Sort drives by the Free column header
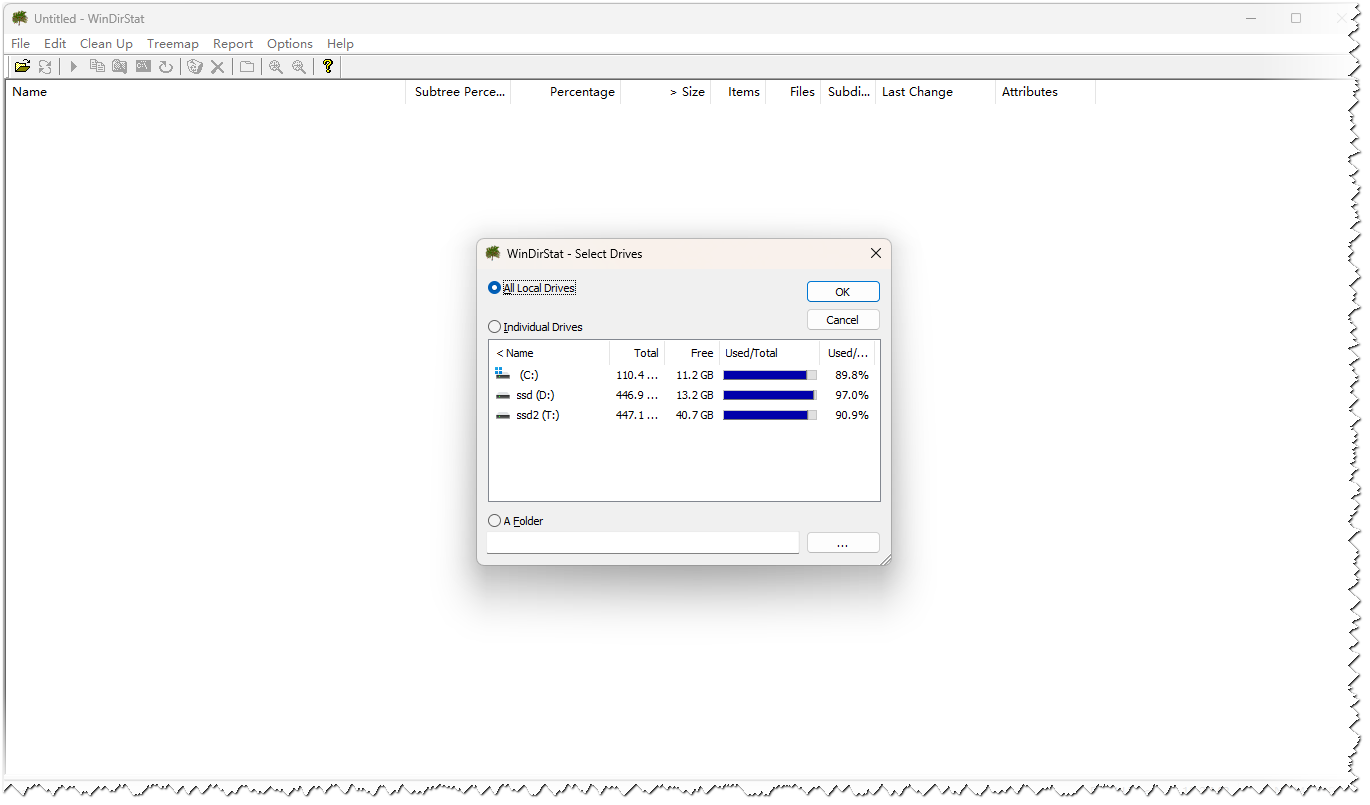 692,353
